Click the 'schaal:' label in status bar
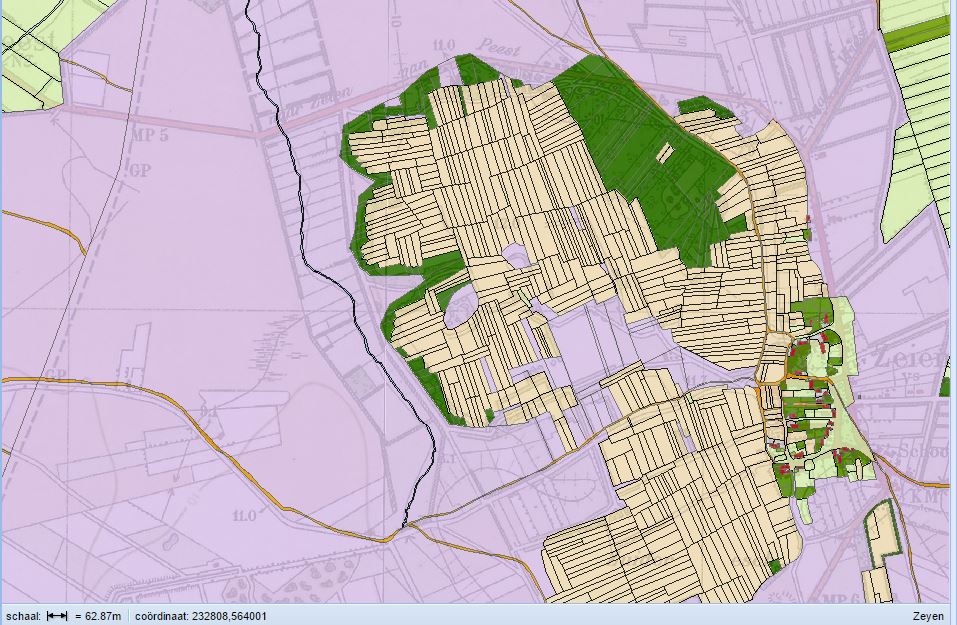This screenshot has height=625, width=957. 24,616
